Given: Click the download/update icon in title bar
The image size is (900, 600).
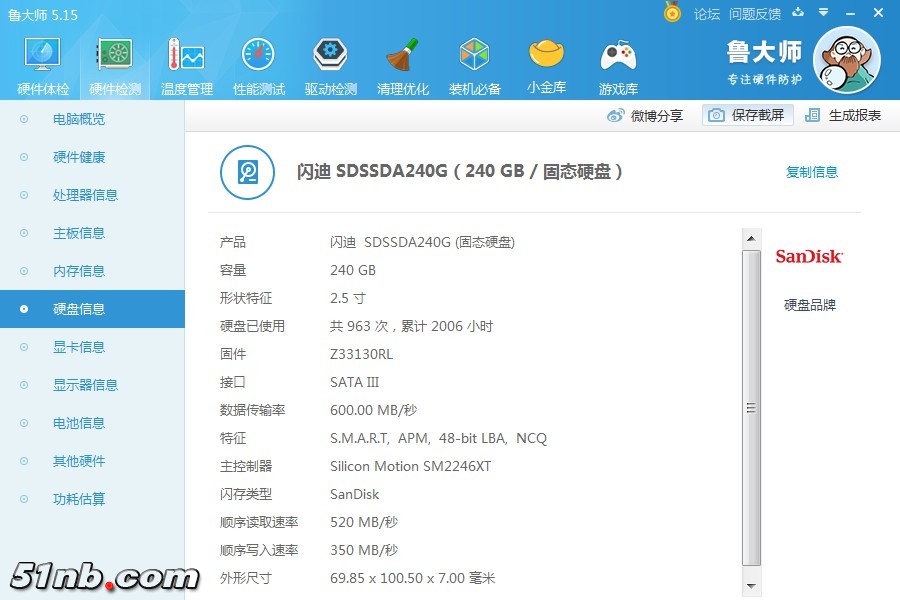Looking at the screenshot, I should point(798,13).
